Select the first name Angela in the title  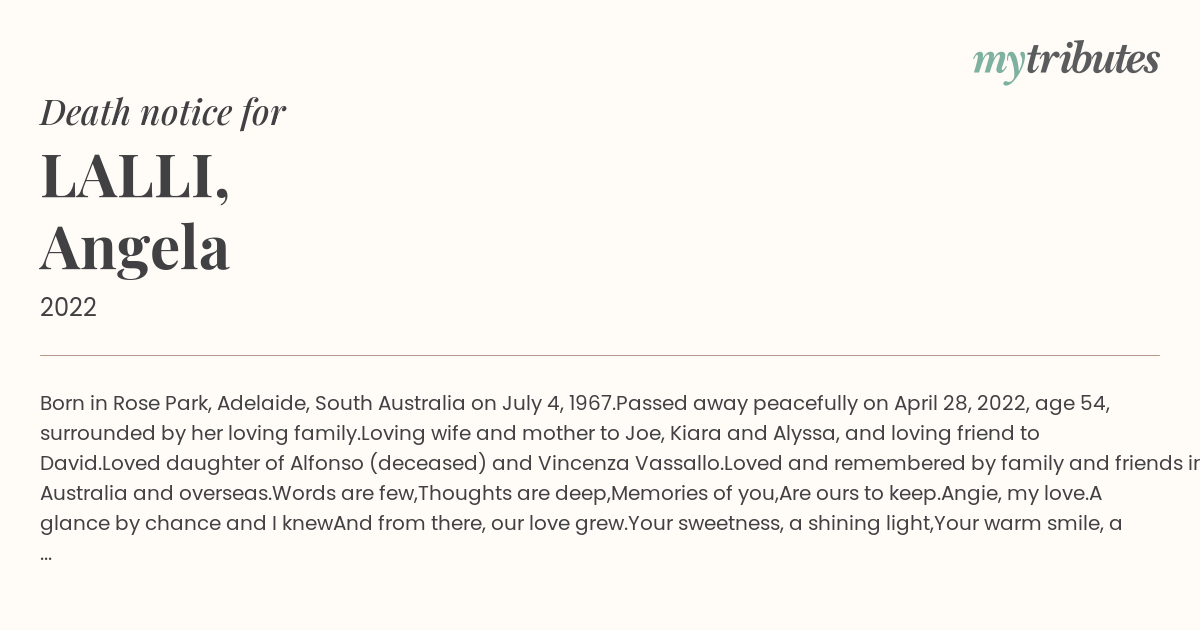pyautogui.click(x=135, y=247)
